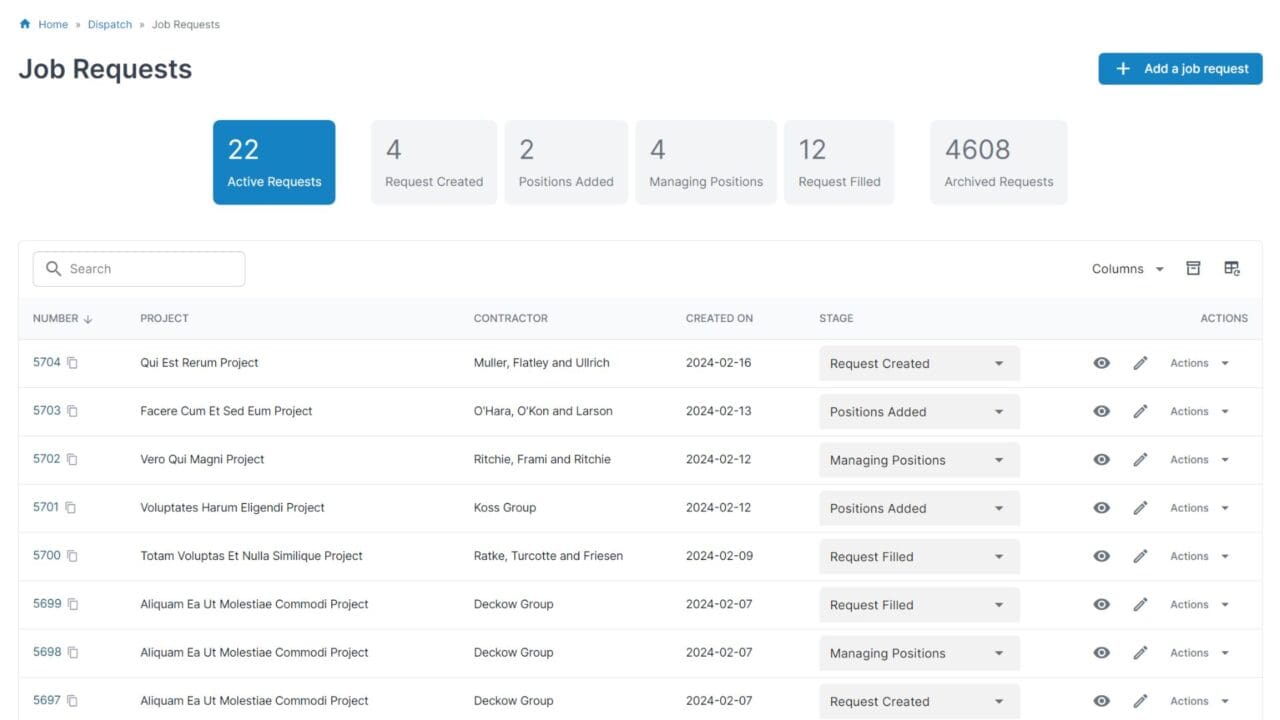Open the Dispatch breadcrumb link
1280x720 pixels.
click(109, 23)
